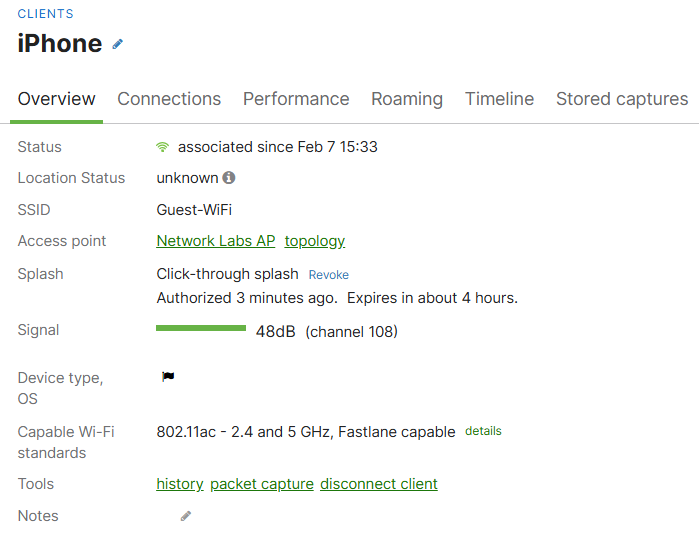The height and width of the screenshot is (535, 699).
Task: Open the Network Labs AP link
Action: [216, 241]
